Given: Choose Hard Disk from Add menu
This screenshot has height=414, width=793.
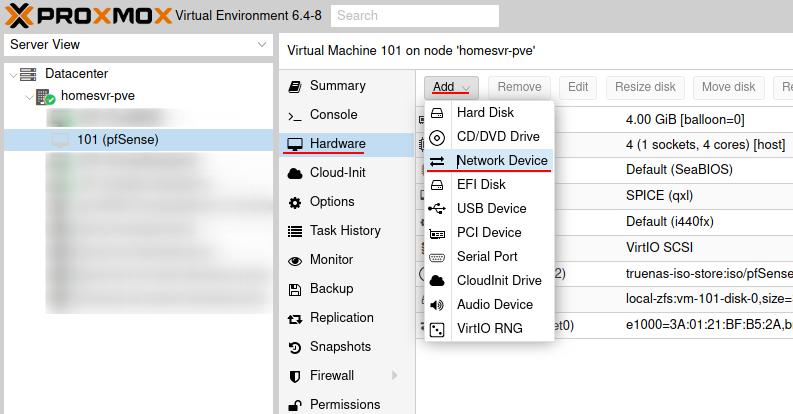Looking at the screenshot, I should point(489,112).
